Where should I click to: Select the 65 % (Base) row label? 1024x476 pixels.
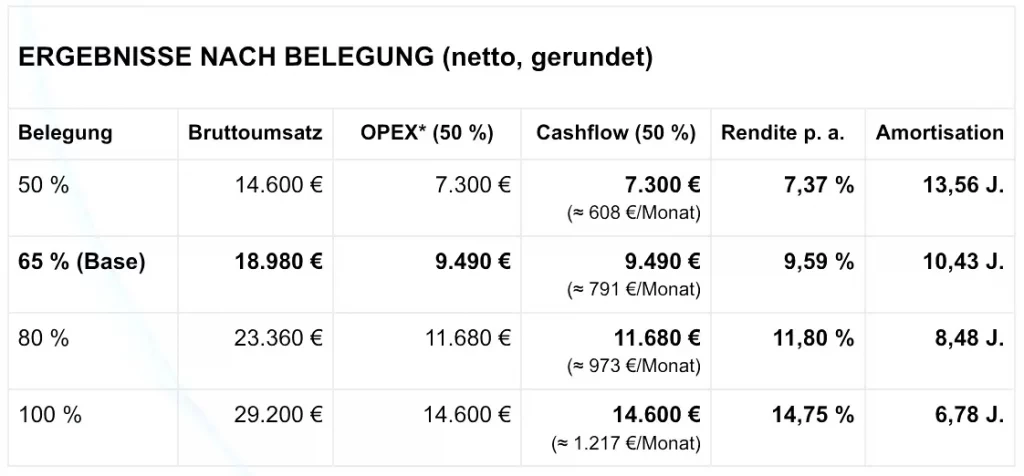[x=82, y=262]
